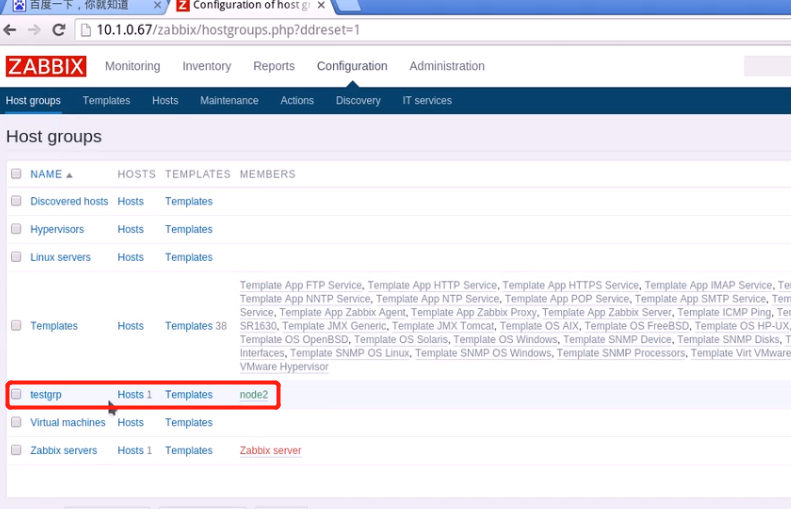Check the Discovered hosts row checkbox
This screenshot has width=791, height=509.
click(16, 201)
